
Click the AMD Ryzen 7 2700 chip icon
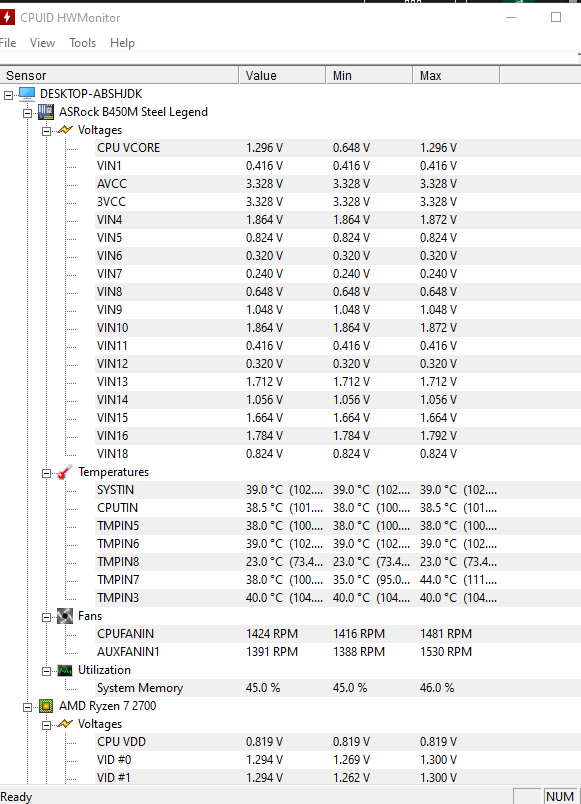pyautogui.click(x=46, y=706)
